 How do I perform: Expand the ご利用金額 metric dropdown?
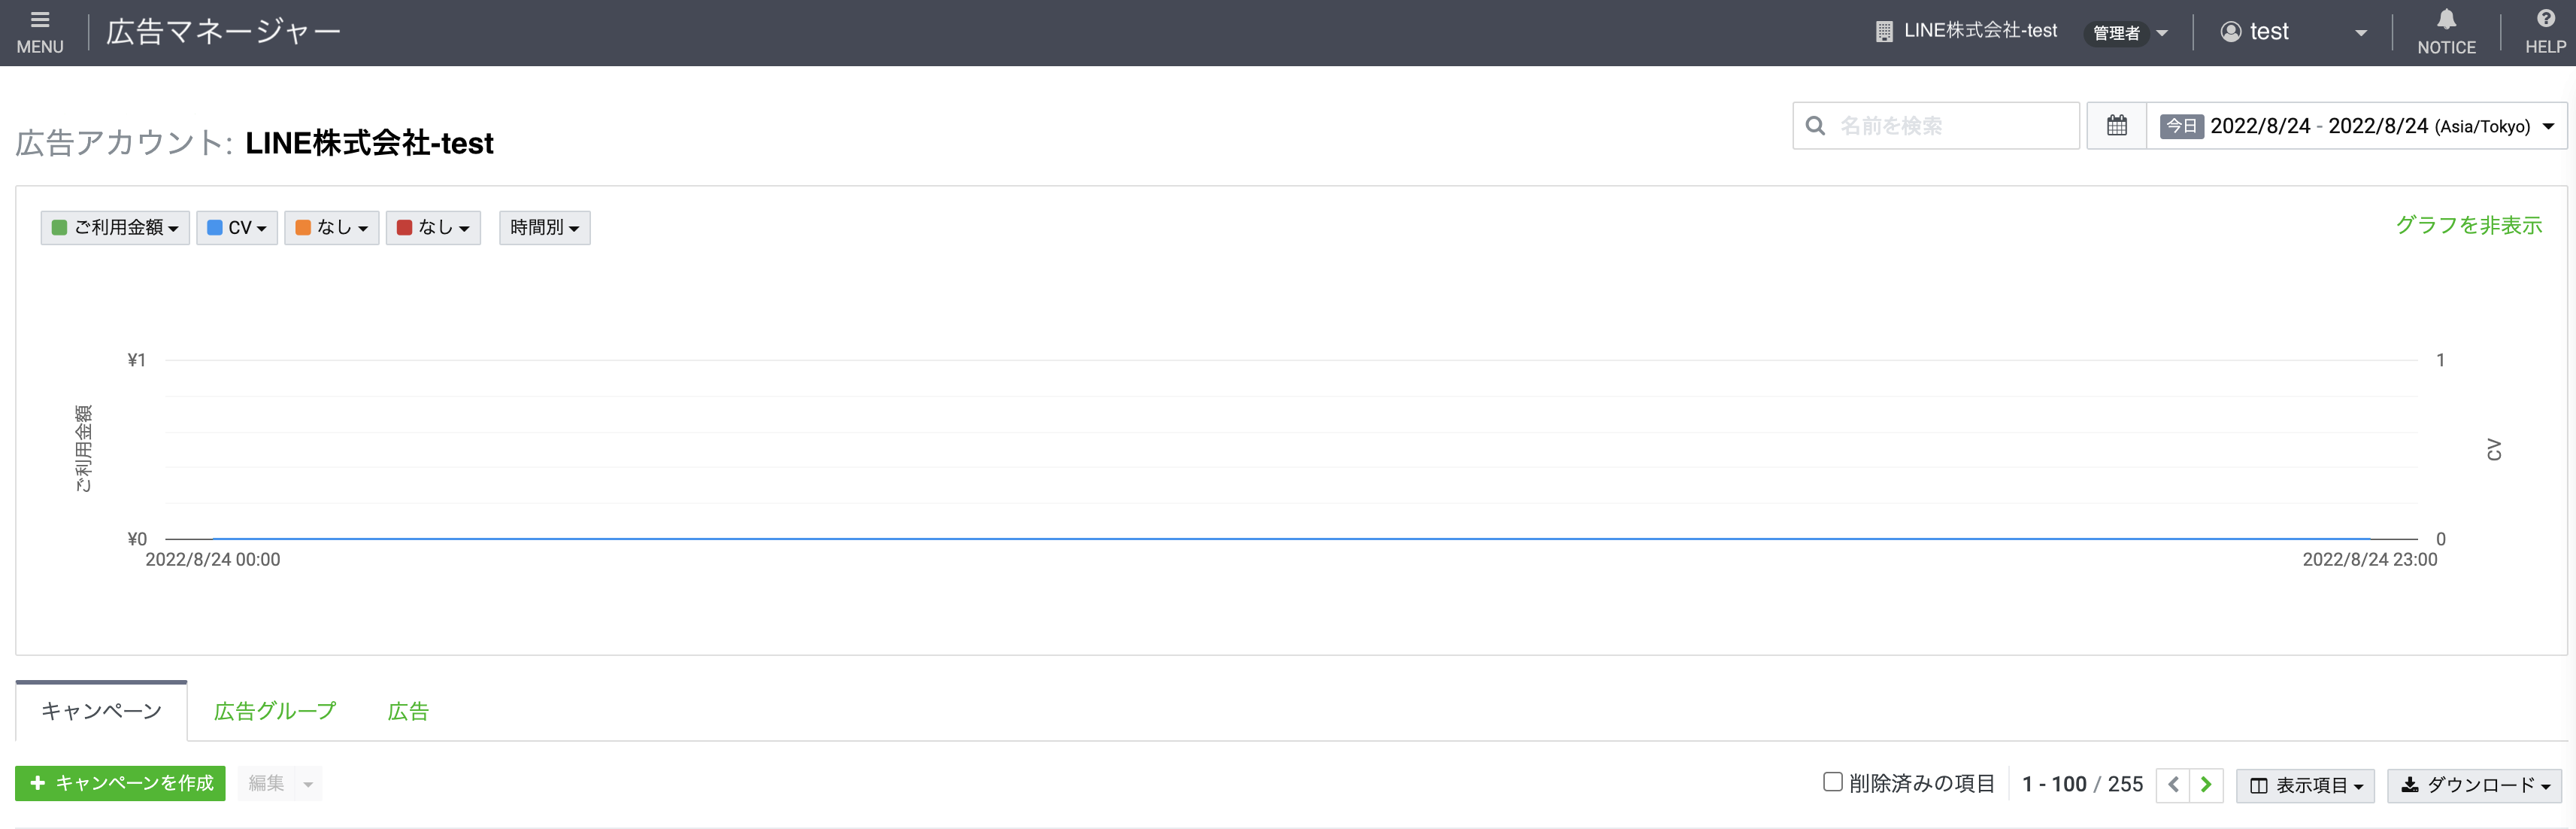pyautogui.click(x=115, y=228)
